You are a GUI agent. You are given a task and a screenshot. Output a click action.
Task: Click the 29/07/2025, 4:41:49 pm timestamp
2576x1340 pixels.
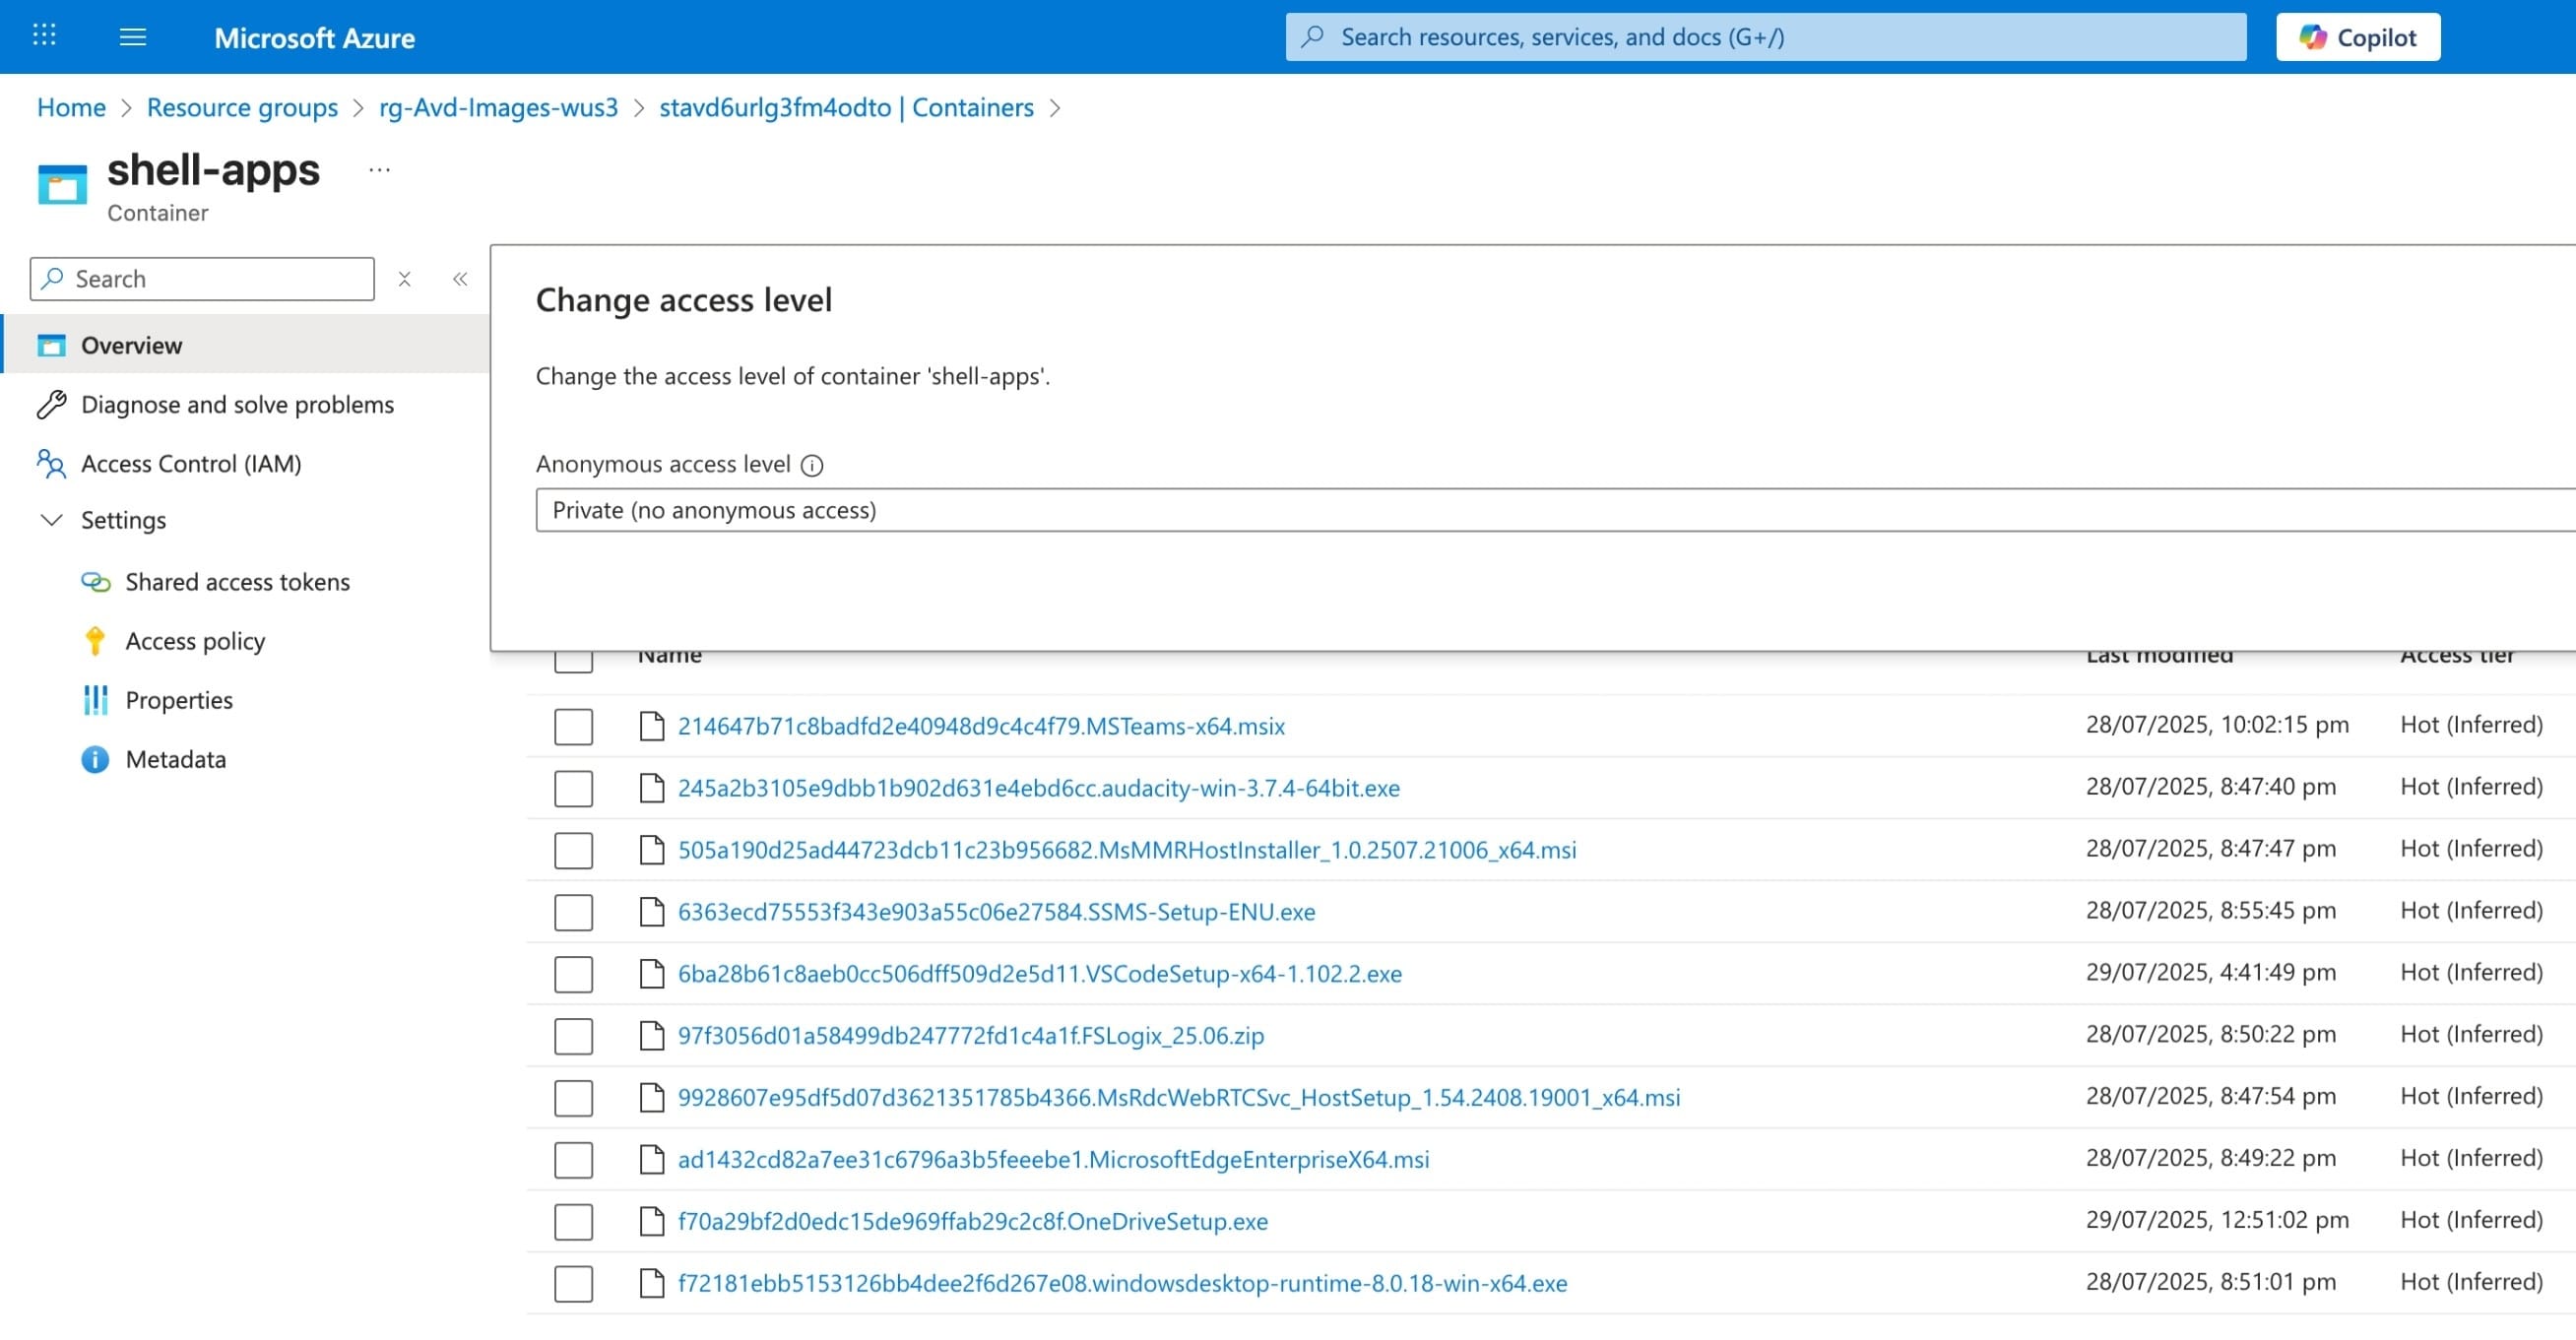2210,973
